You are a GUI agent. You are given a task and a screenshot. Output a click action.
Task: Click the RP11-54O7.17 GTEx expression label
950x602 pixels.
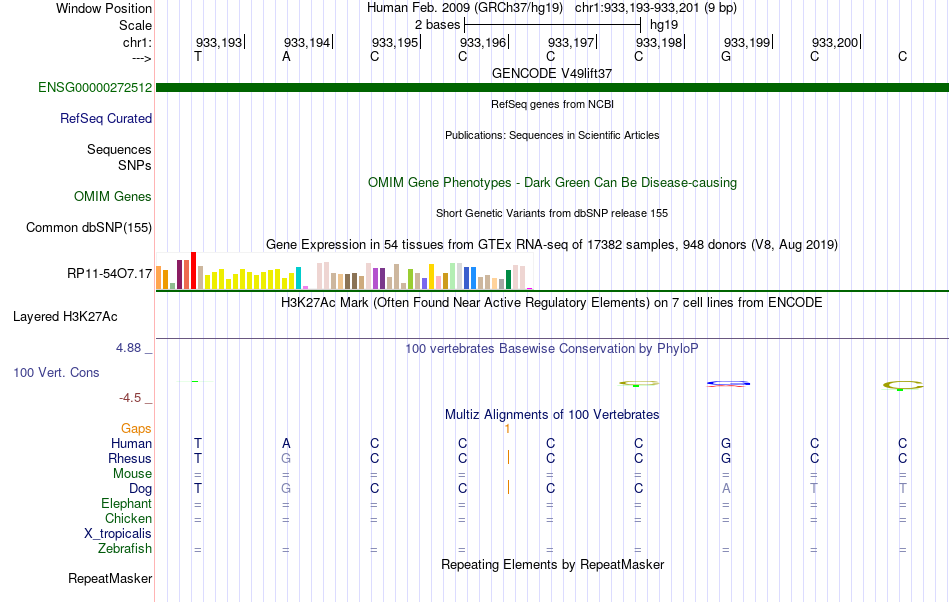[110, 273]
